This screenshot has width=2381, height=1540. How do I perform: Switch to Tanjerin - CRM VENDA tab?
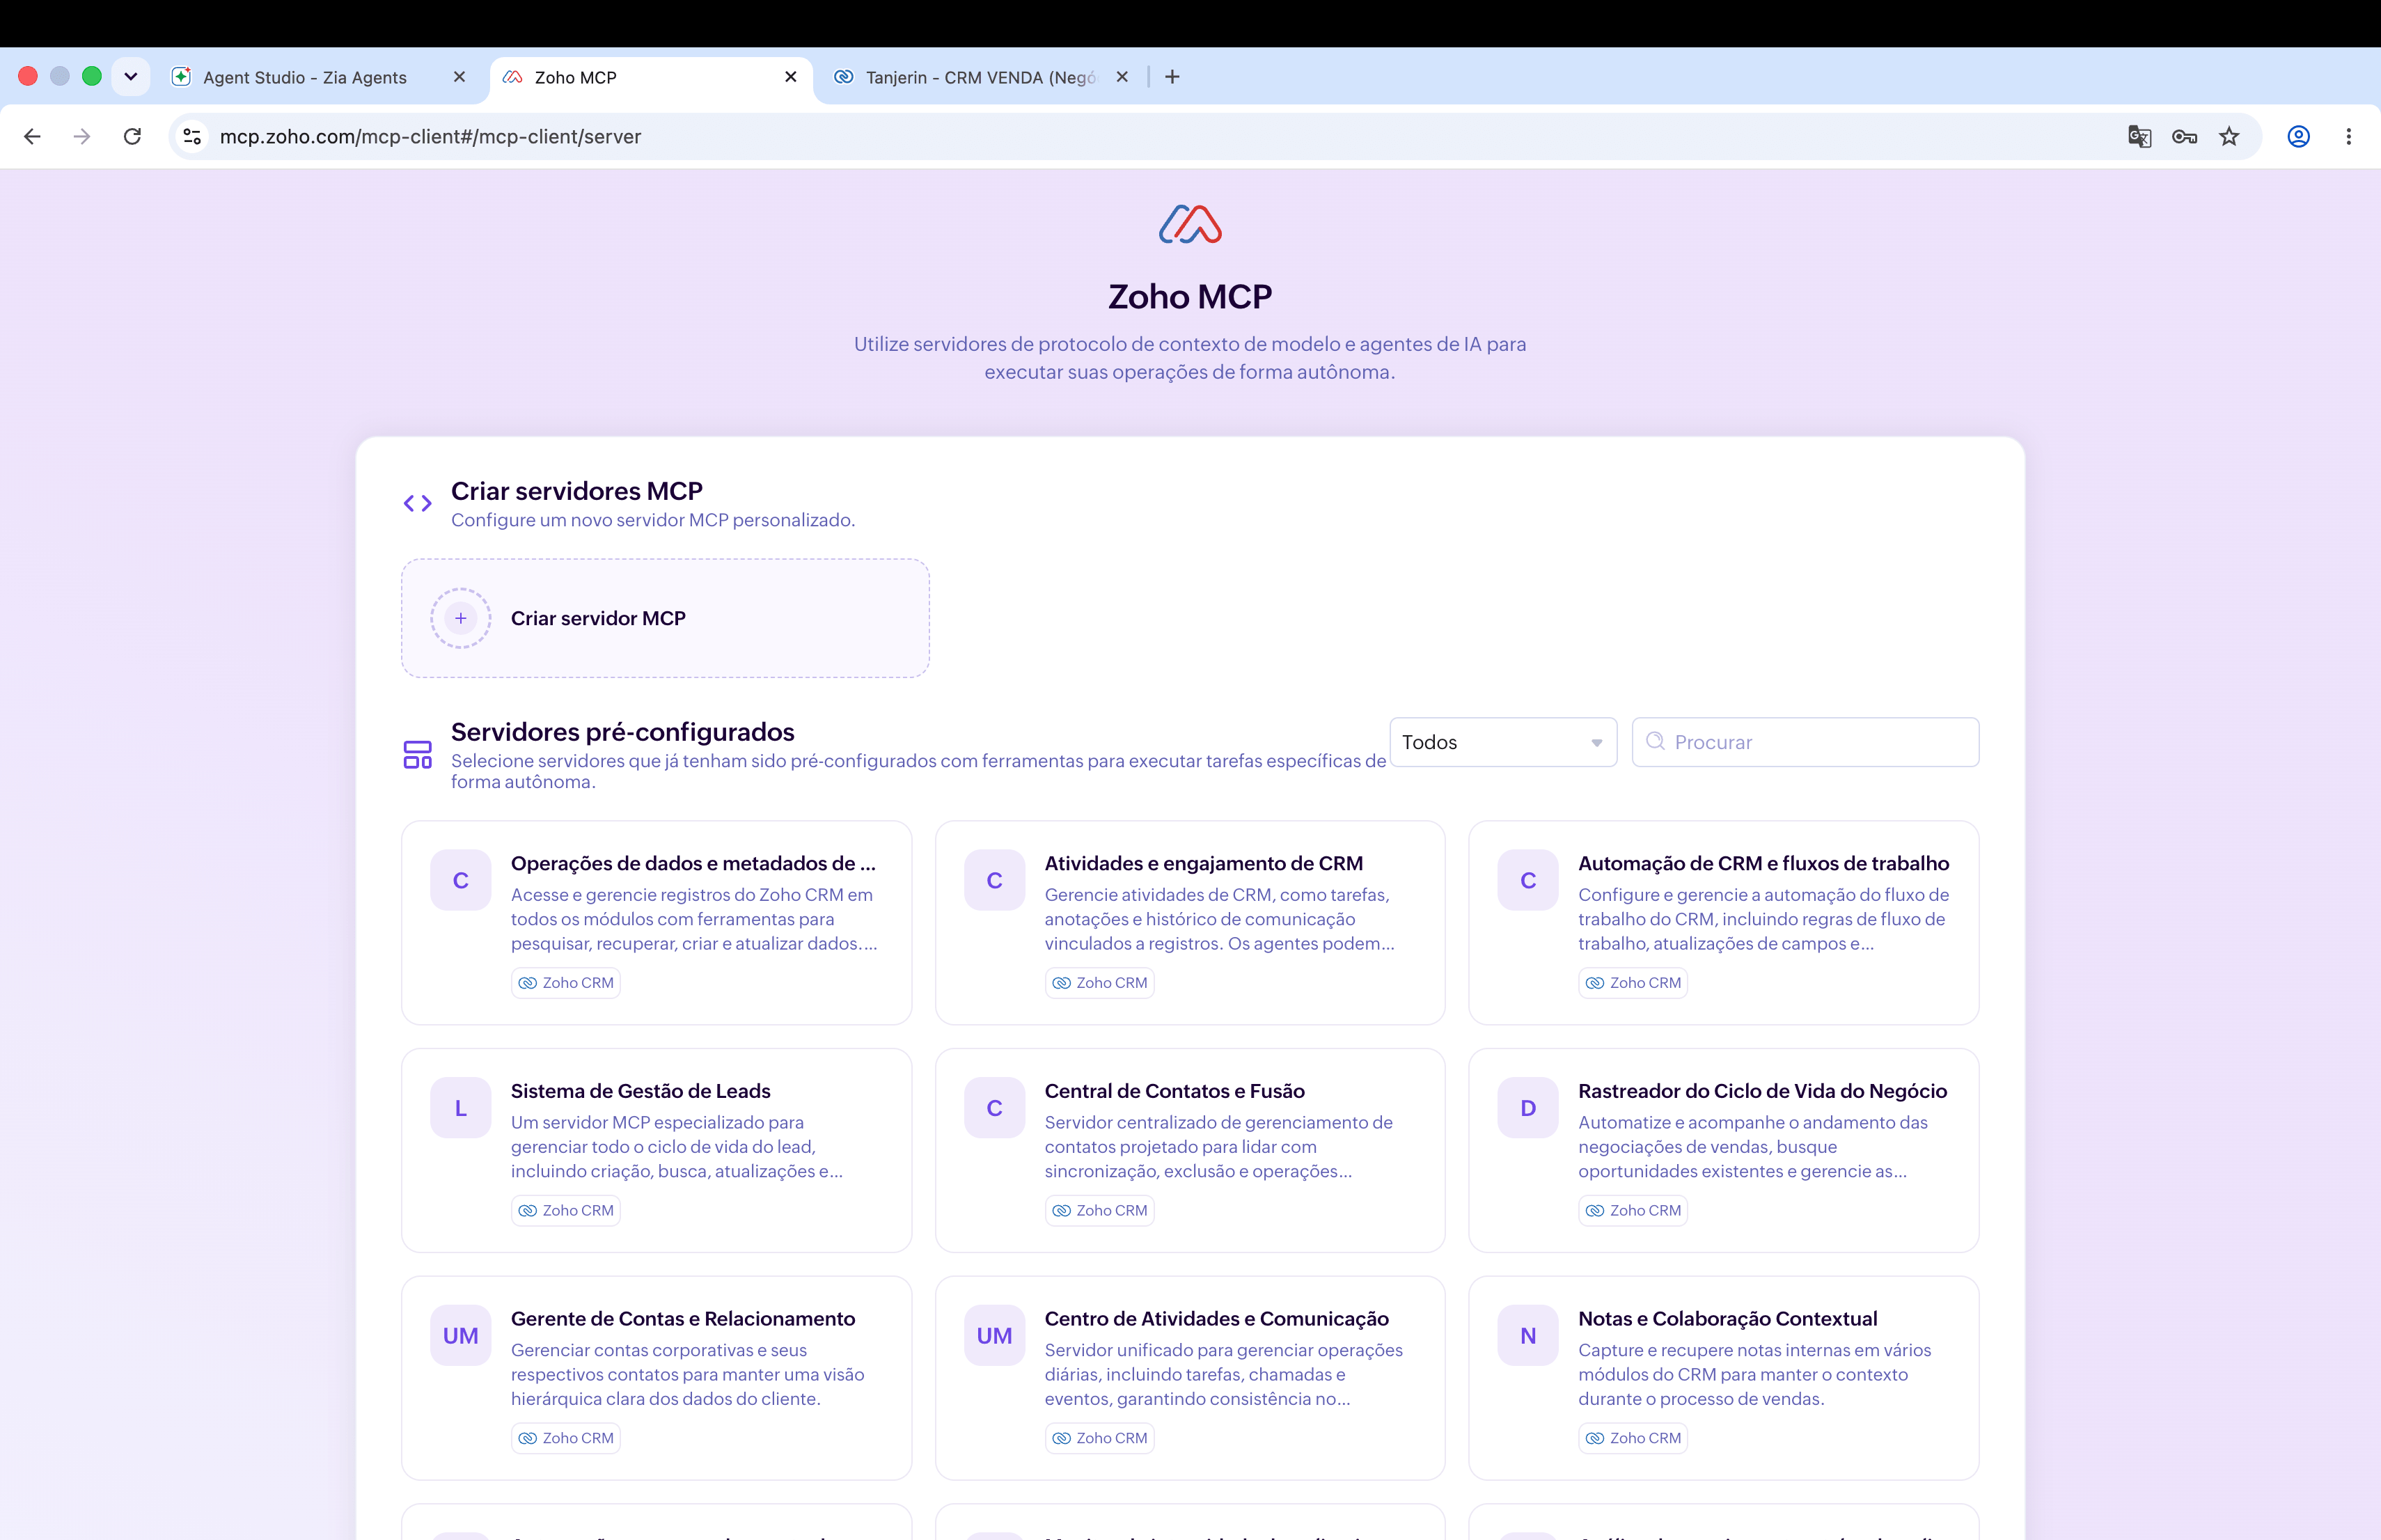981,77
